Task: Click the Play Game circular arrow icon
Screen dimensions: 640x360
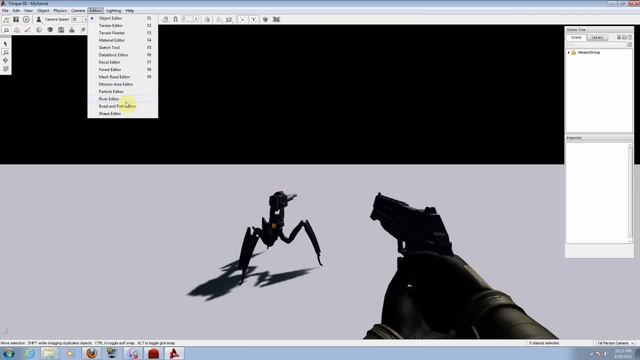Action: [26, 20]
